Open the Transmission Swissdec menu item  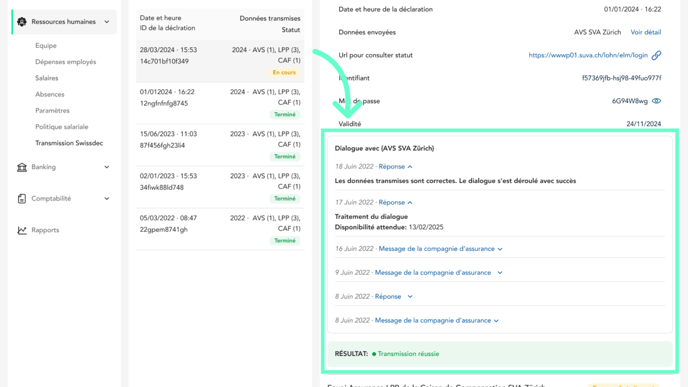(x=69, y=143)
